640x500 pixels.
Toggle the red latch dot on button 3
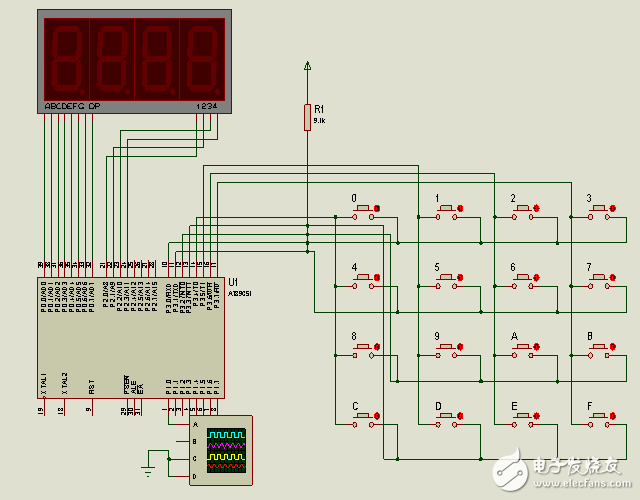pyautogui.click(x=612, y=208)
